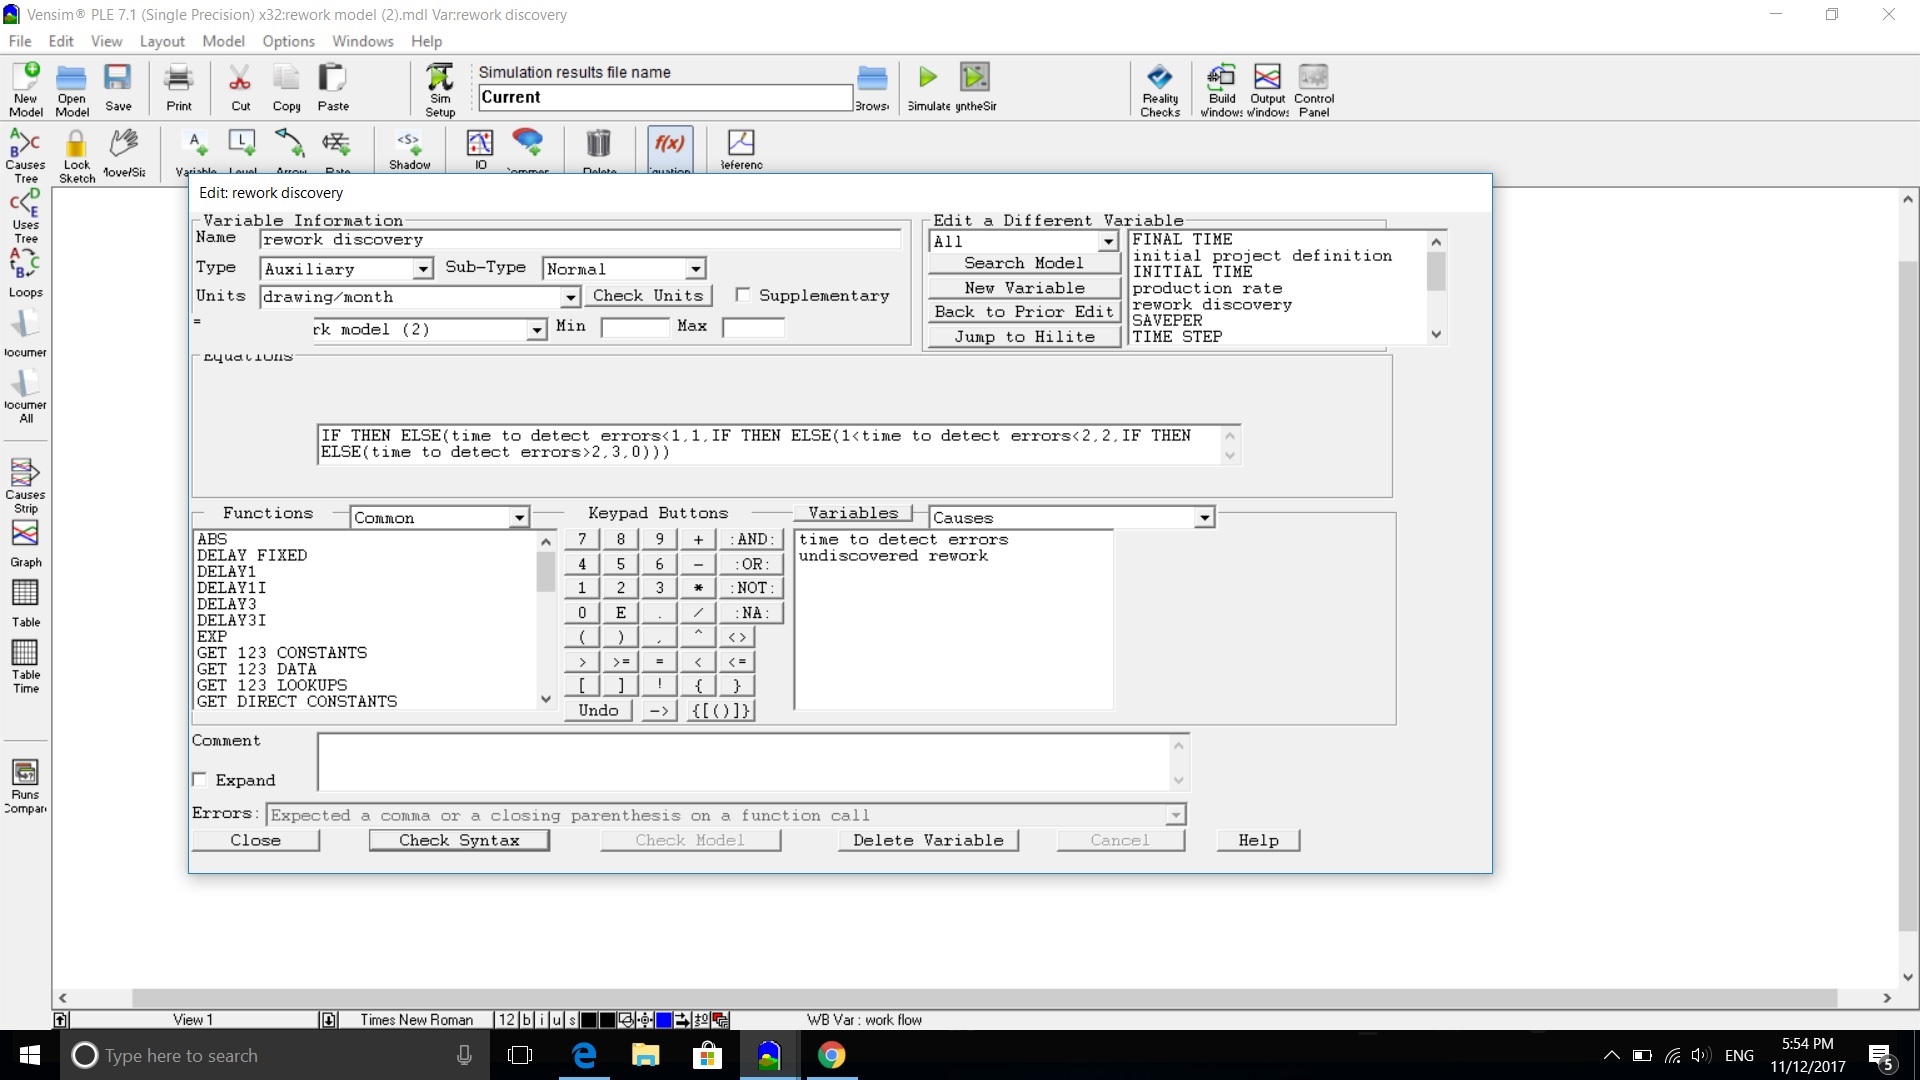This screenshot has height=1080, width=1920.
Task: Click Build Windows icon
Action: (x=1221, y=89)
